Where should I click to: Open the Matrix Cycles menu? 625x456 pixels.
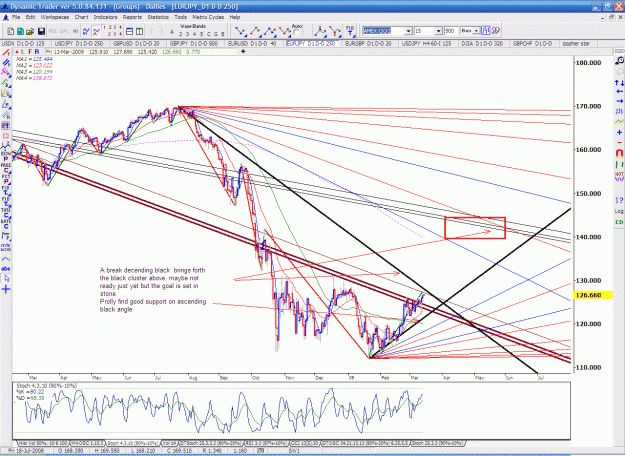tap(208, 17)
